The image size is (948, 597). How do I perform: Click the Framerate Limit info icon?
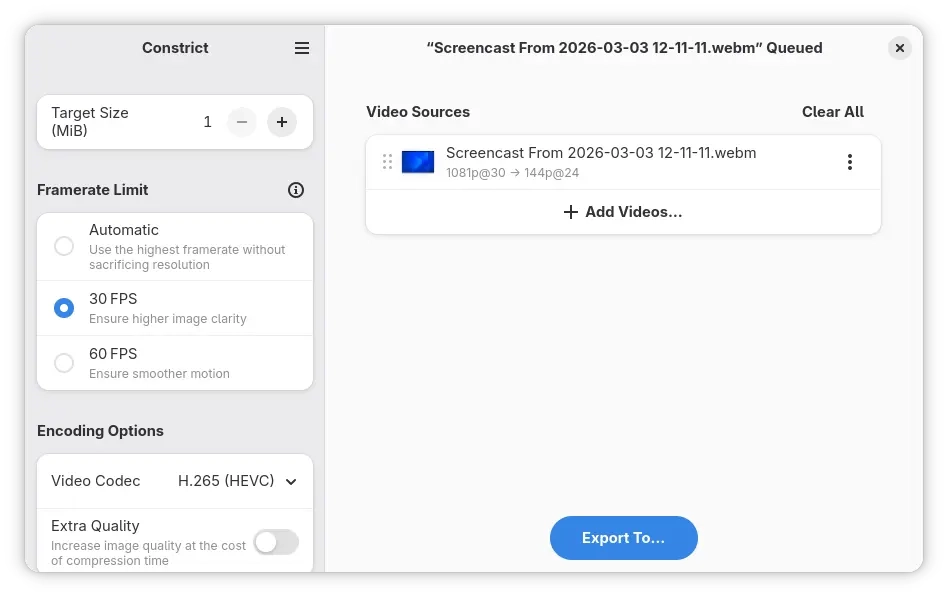[x=296, y=190]
